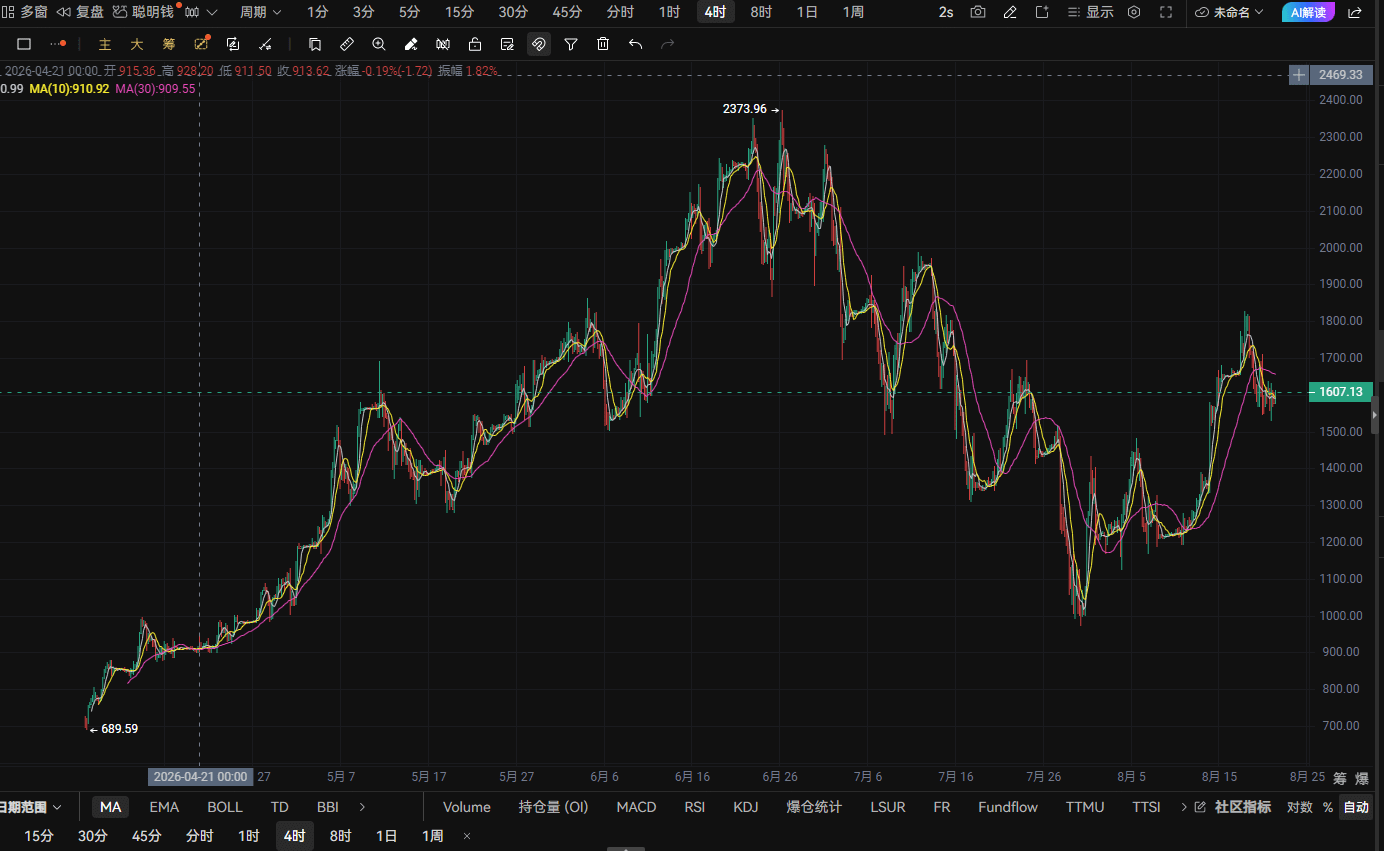1384x851 pixels.
Task: Activate the zoom-in magnifier tool
Action: [379, 44]
